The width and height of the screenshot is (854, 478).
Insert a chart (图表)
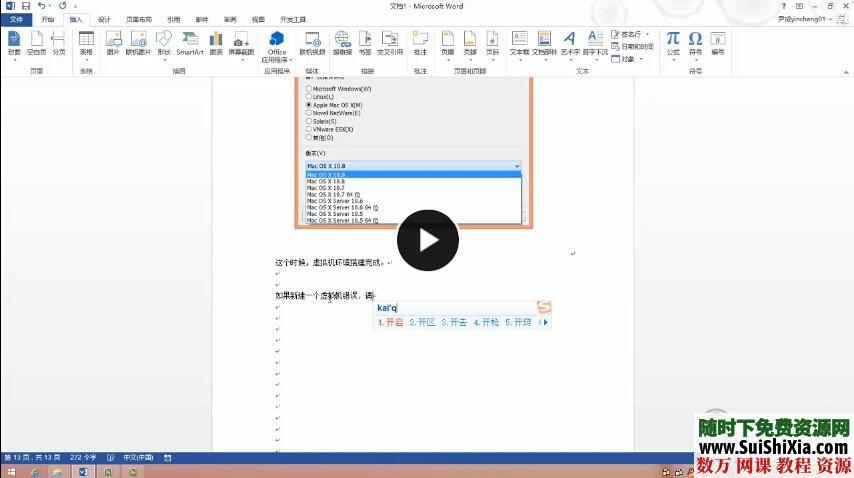tap(216, 44)
